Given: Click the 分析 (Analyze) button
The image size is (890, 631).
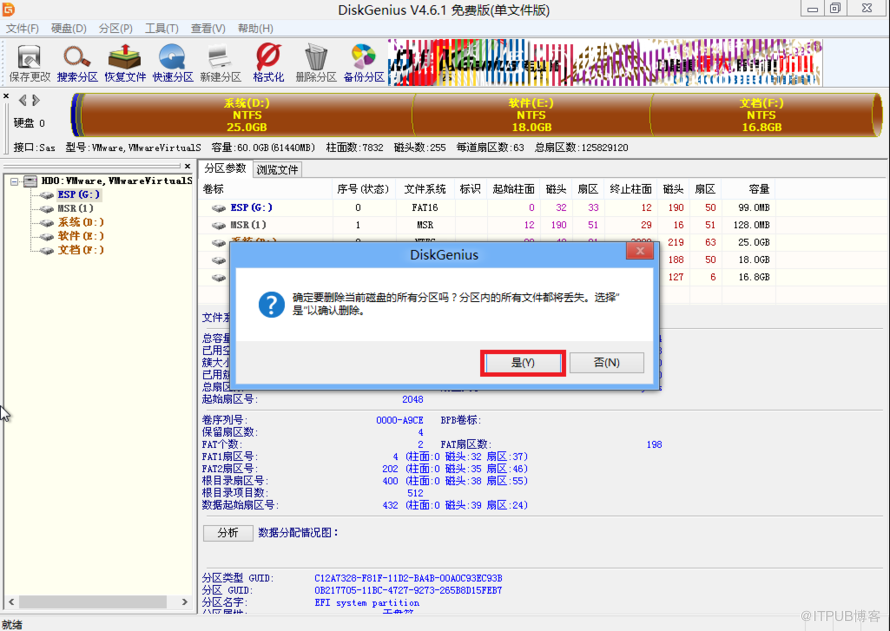Looking at the screenshot, I should pyautogui.click(x=228, y=533).
